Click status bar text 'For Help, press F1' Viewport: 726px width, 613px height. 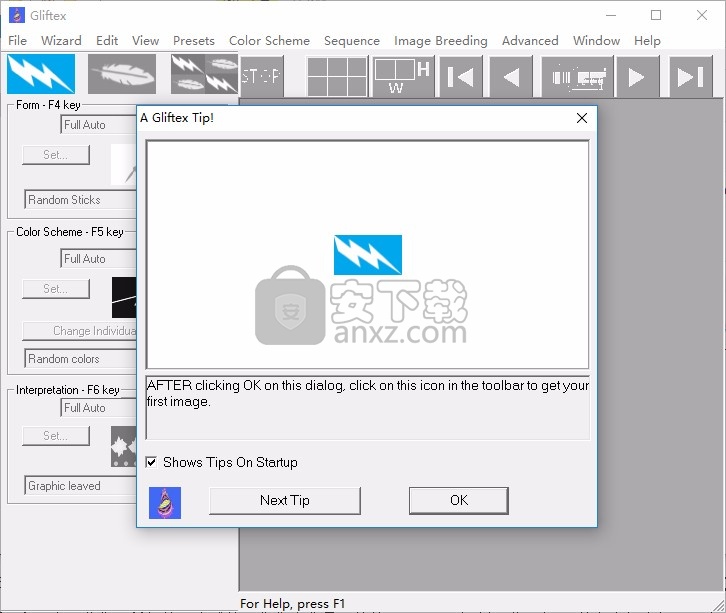[x=293, y=604]
